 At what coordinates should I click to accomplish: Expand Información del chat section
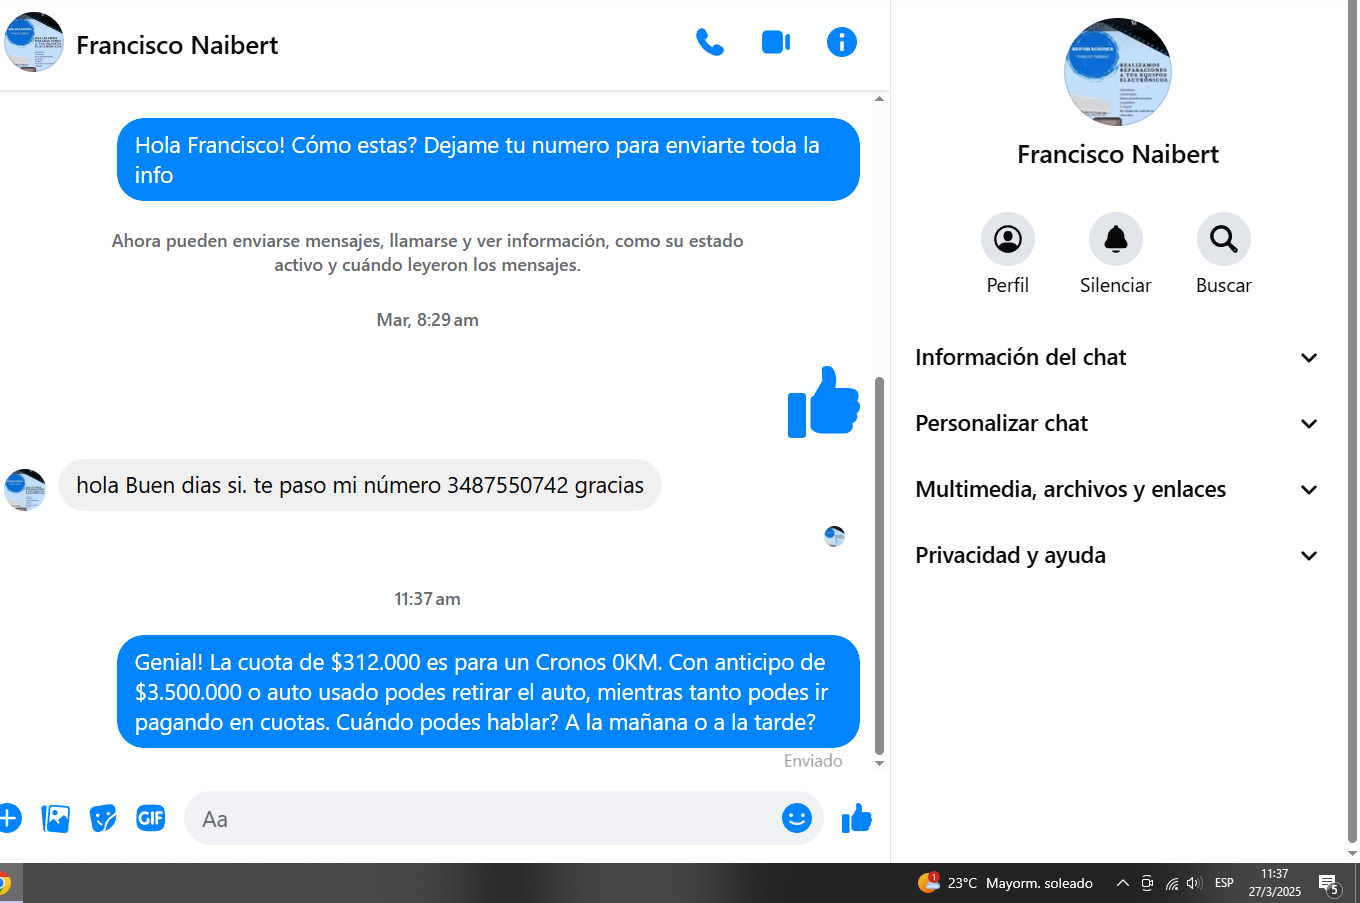click(x=1117, y=357)
